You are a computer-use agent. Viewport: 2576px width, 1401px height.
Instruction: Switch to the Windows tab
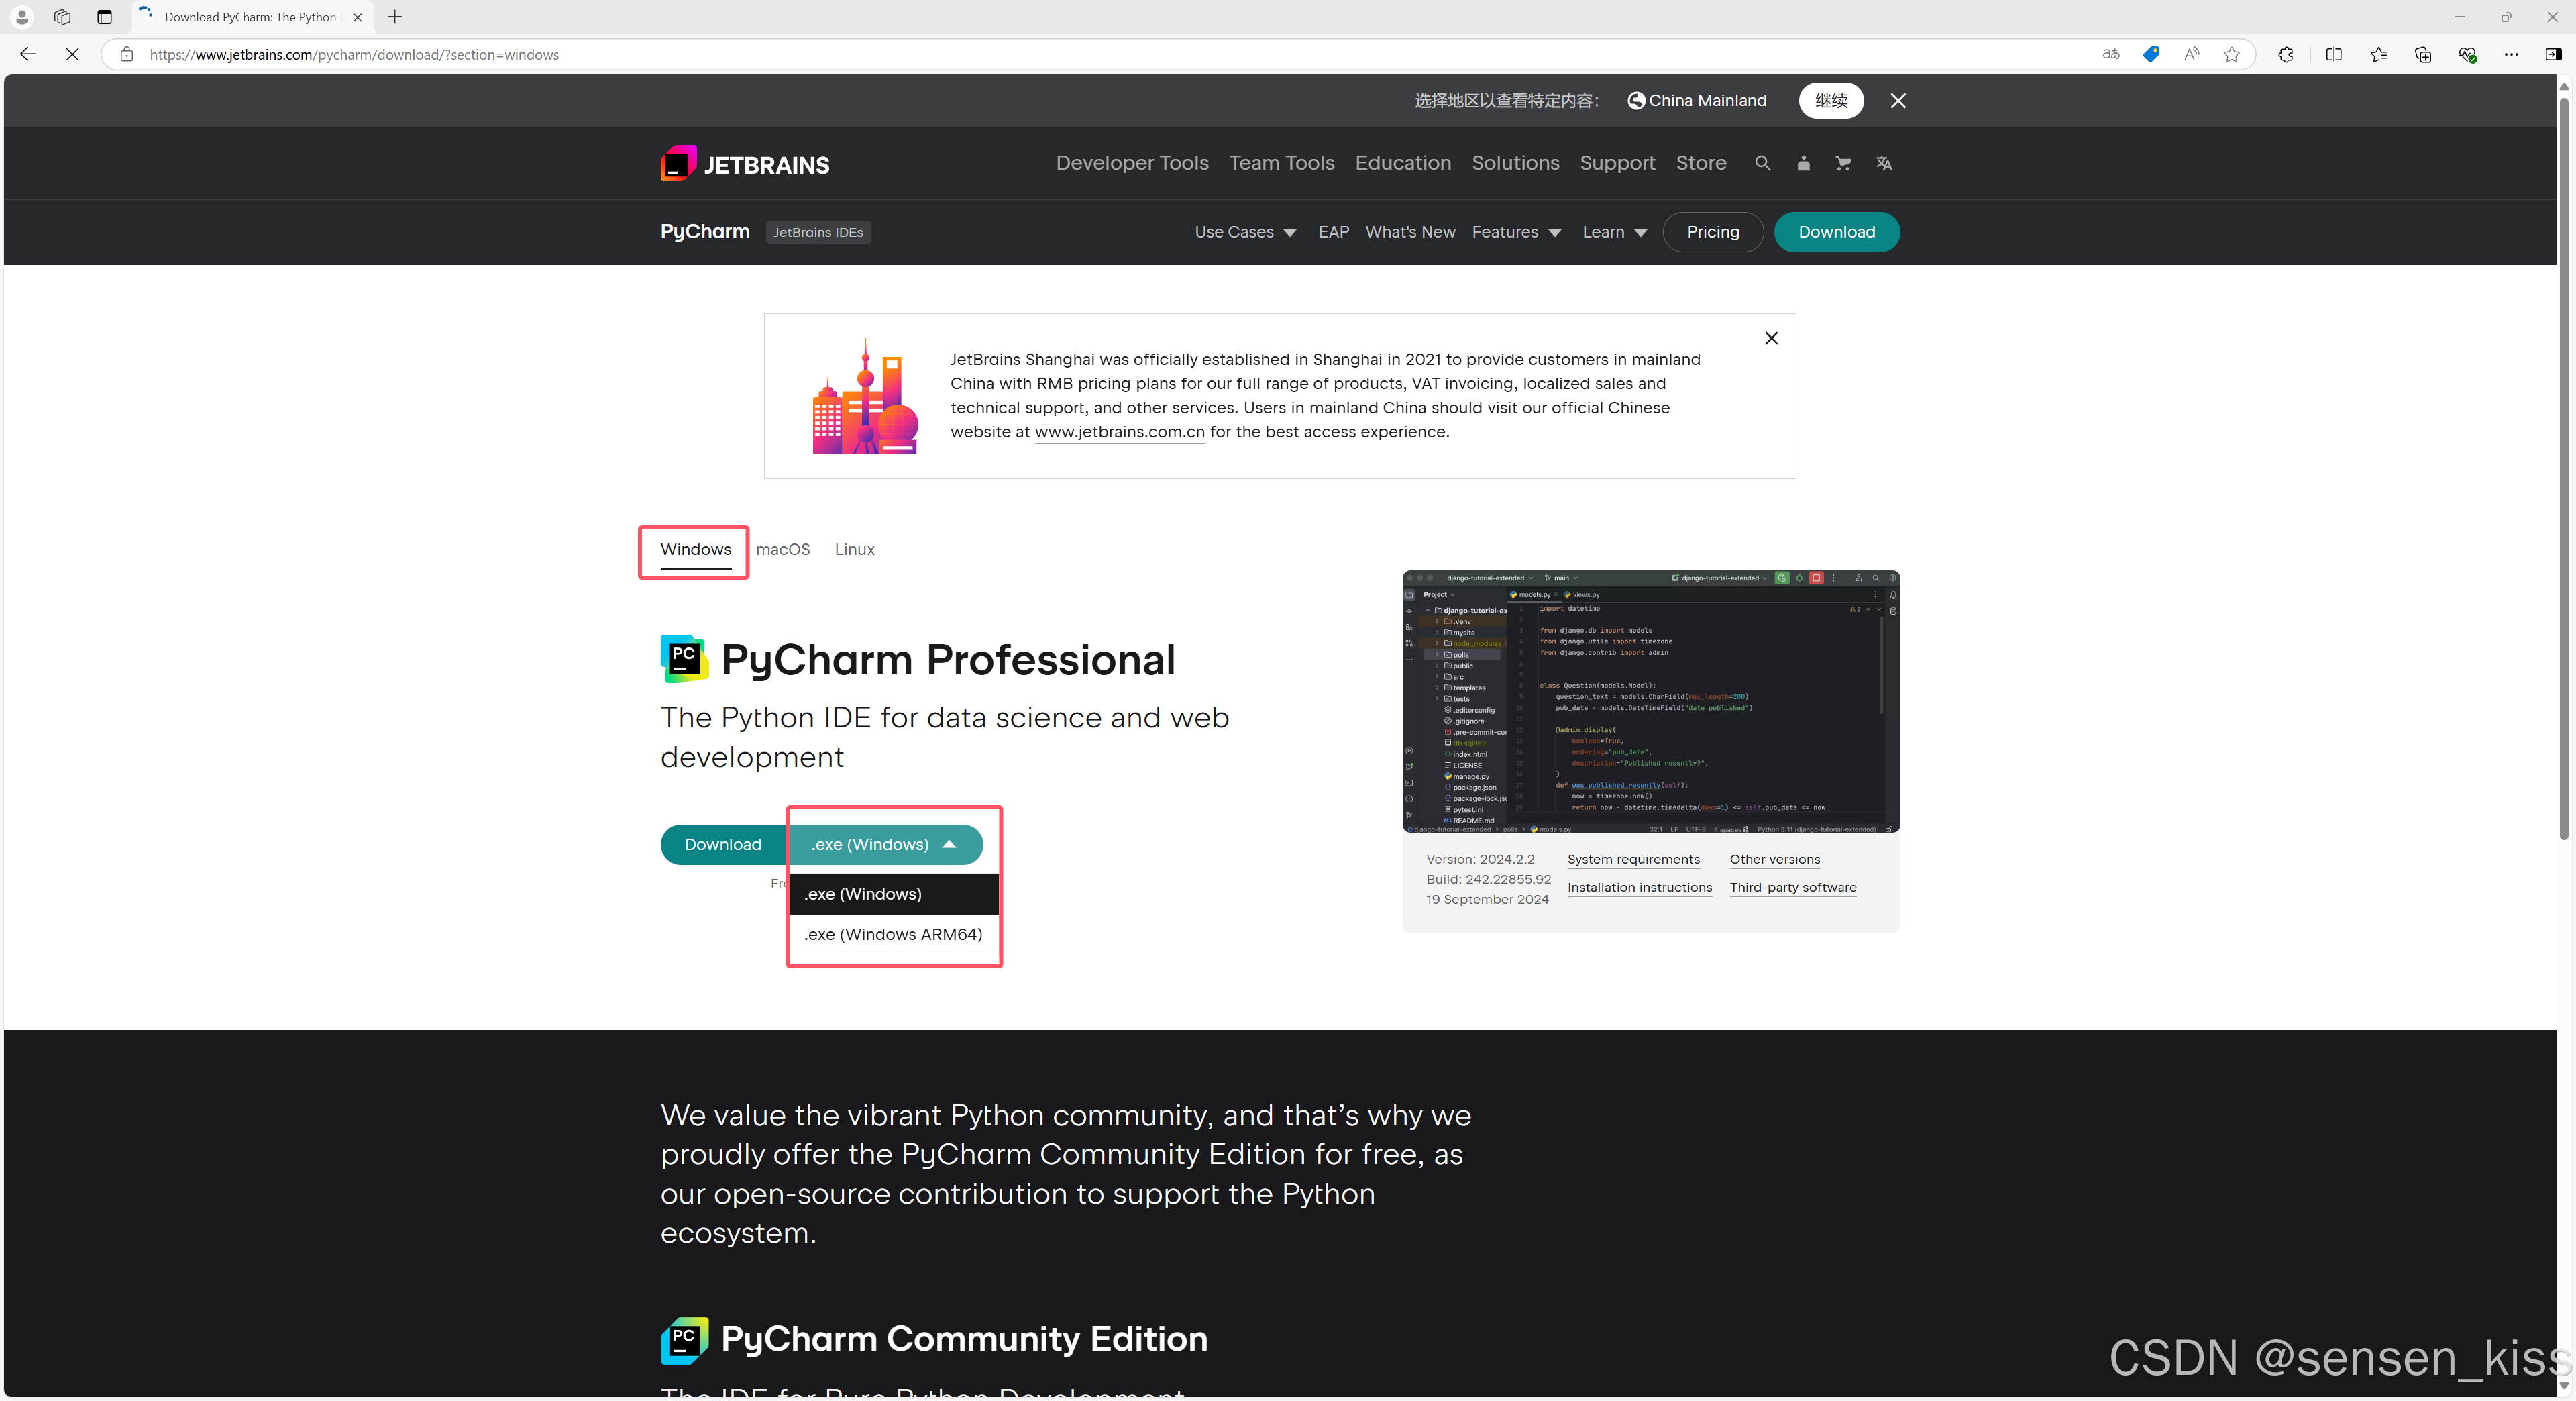(x=695, y=549)
